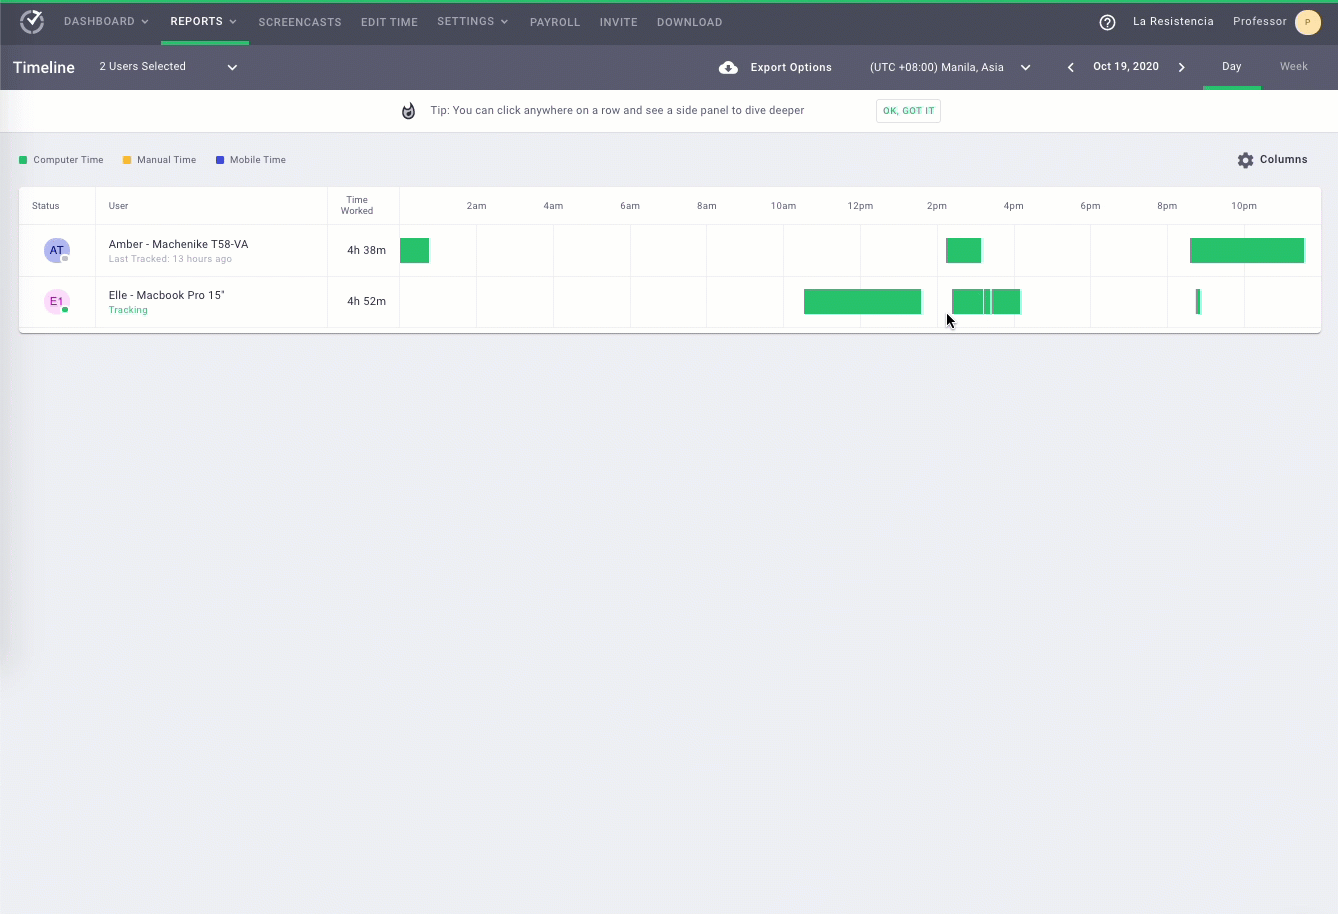Image resolution: width=1338 pixels, height=914 pixels.
Task: Click the tip flame icon
Action: pyautogui.click(x=408, y=111)
